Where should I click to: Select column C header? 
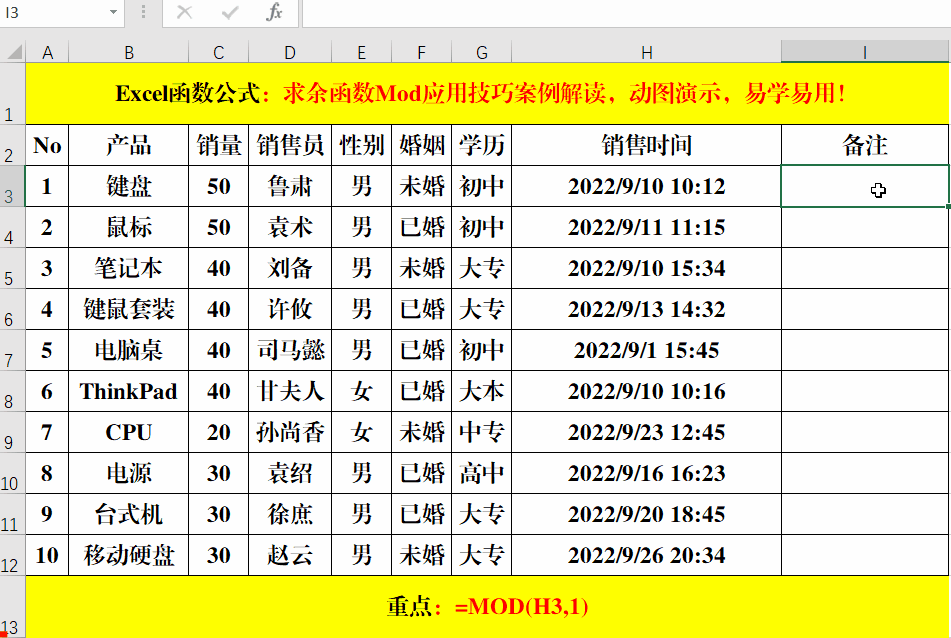[x=218, y=52]
